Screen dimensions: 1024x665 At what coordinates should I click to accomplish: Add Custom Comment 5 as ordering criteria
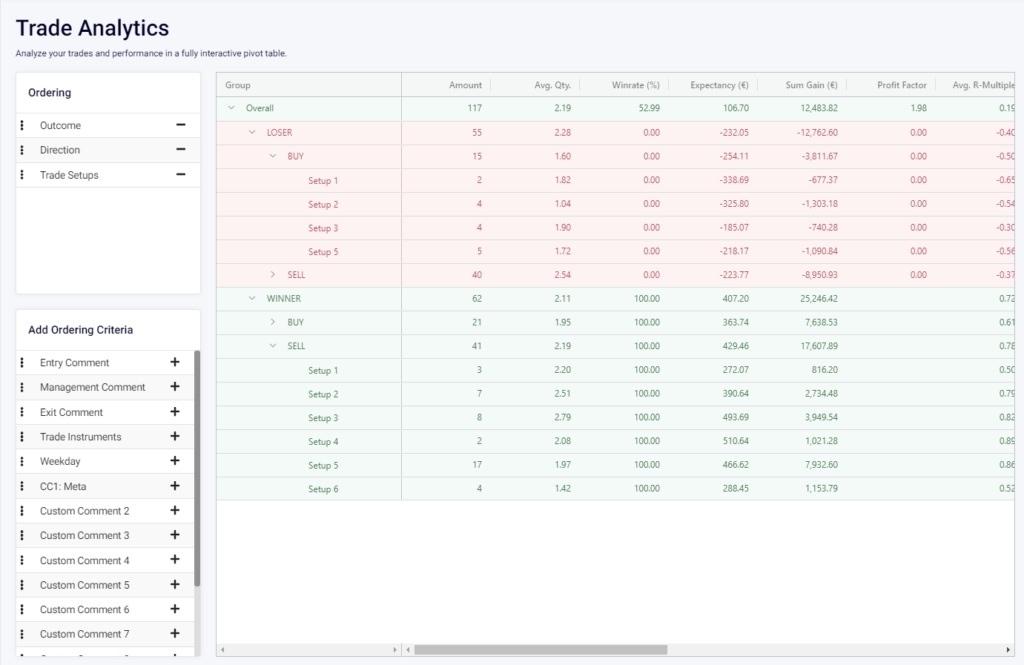(x=174, y=584)
